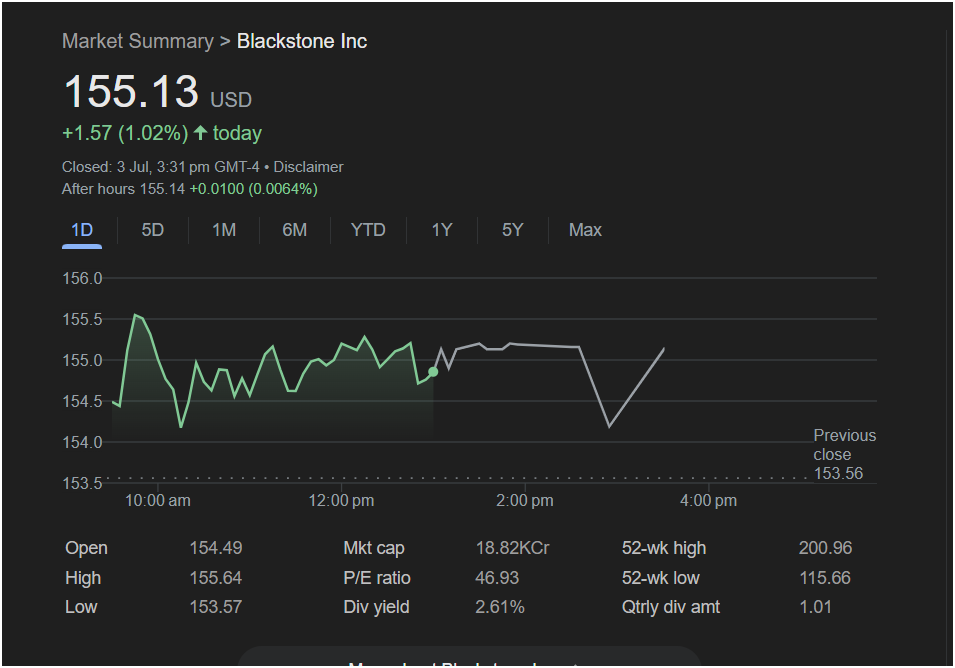Click the Div yield value 2.61%
The image size is (955, 668).
click(x=500, y=607)
